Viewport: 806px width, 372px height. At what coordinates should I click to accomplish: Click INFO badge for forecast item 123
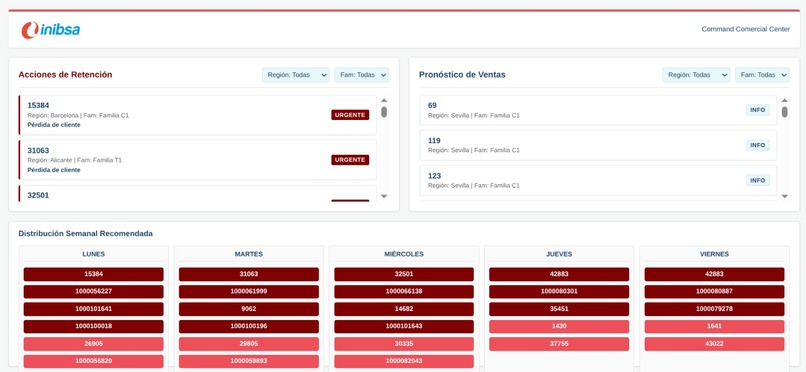(758, 180)
